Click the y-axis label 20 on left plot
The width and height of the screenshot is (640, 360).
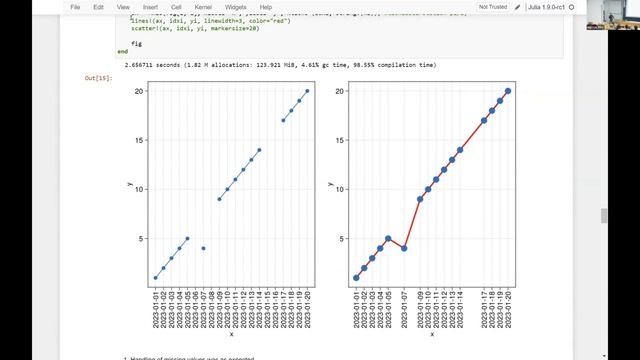(x=139, y=91)
